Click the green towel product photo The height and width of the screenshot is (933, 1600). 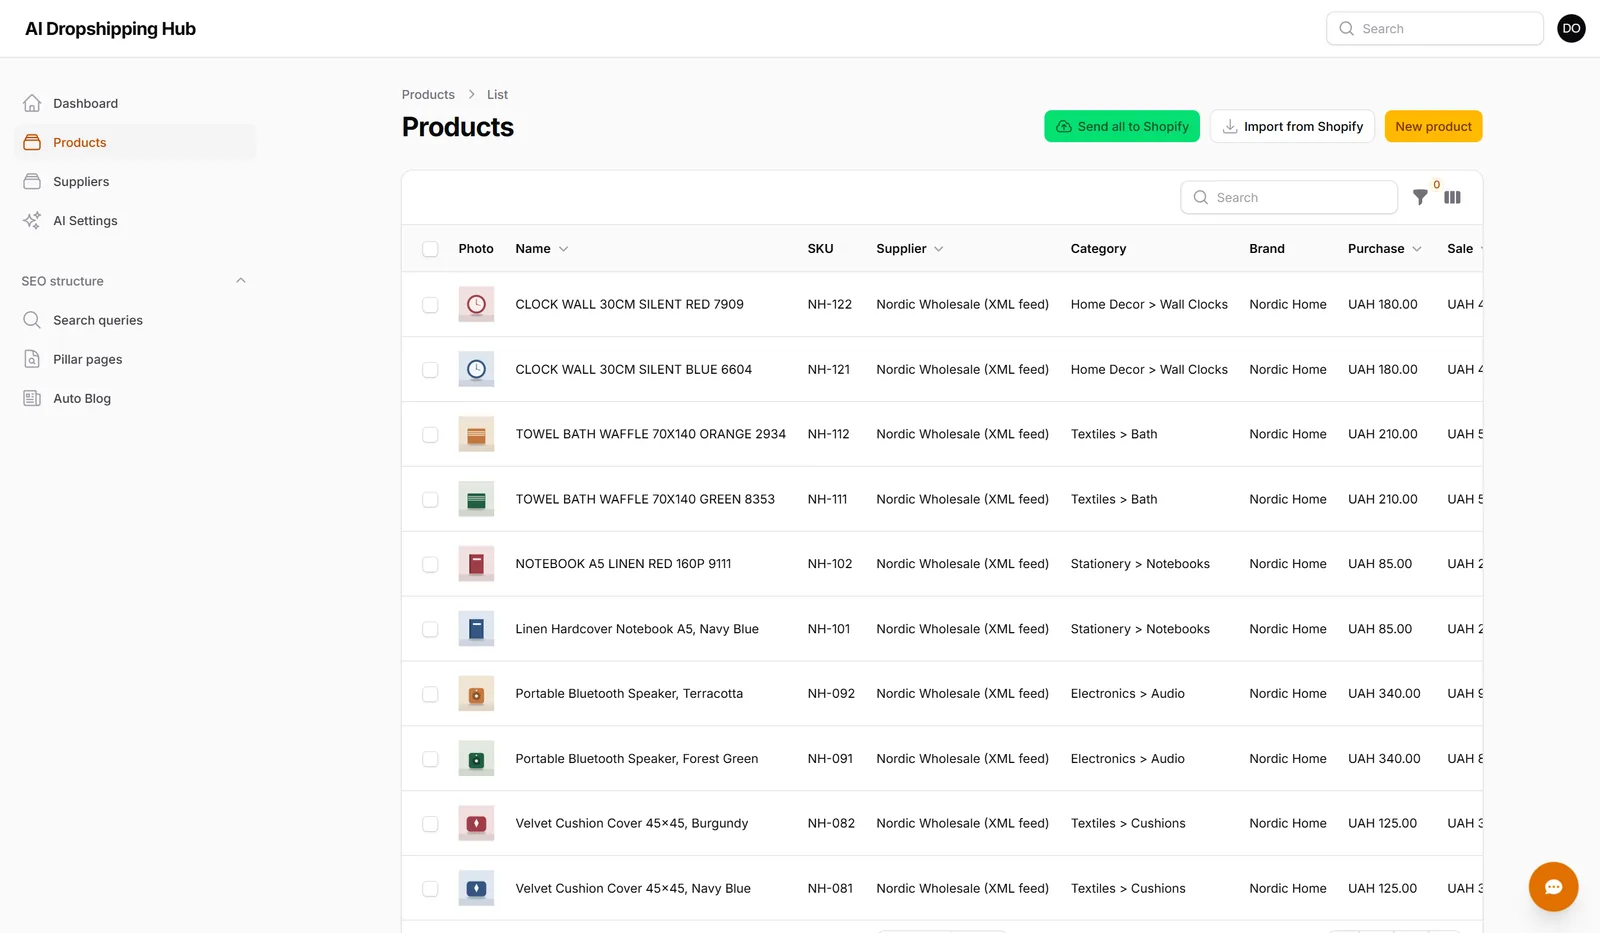coord(476,499)
